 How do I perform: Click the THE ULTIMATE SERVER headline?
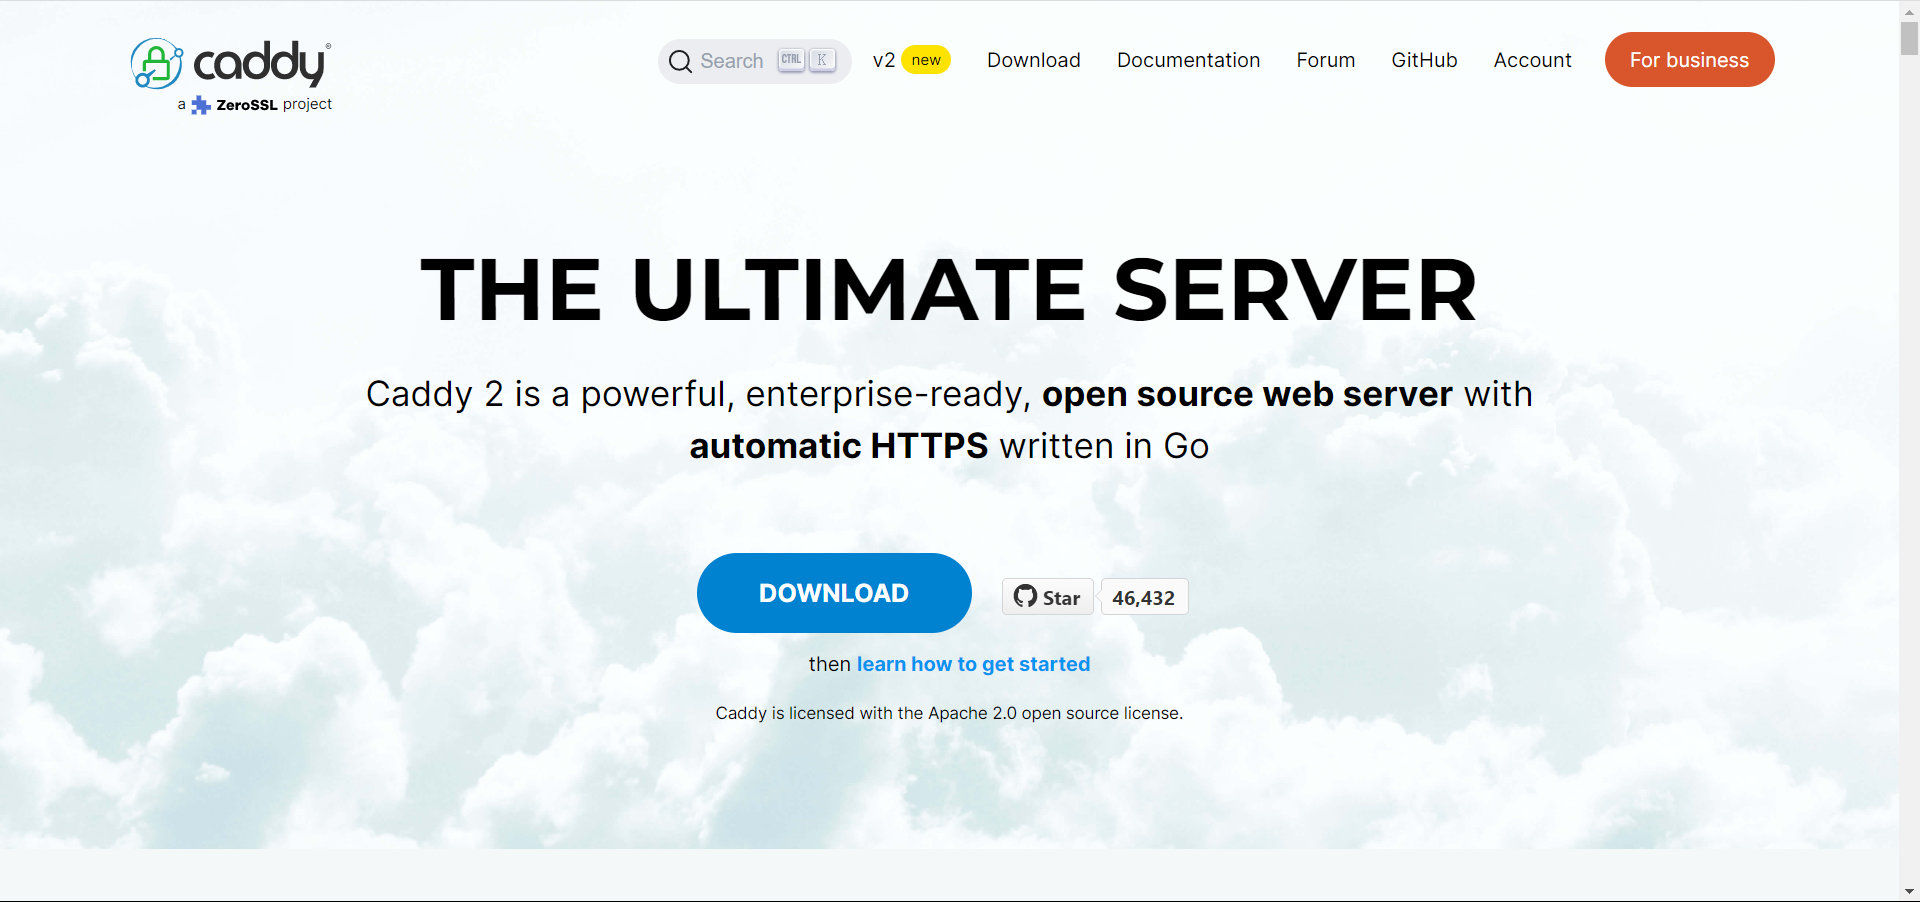pos(949,290)
